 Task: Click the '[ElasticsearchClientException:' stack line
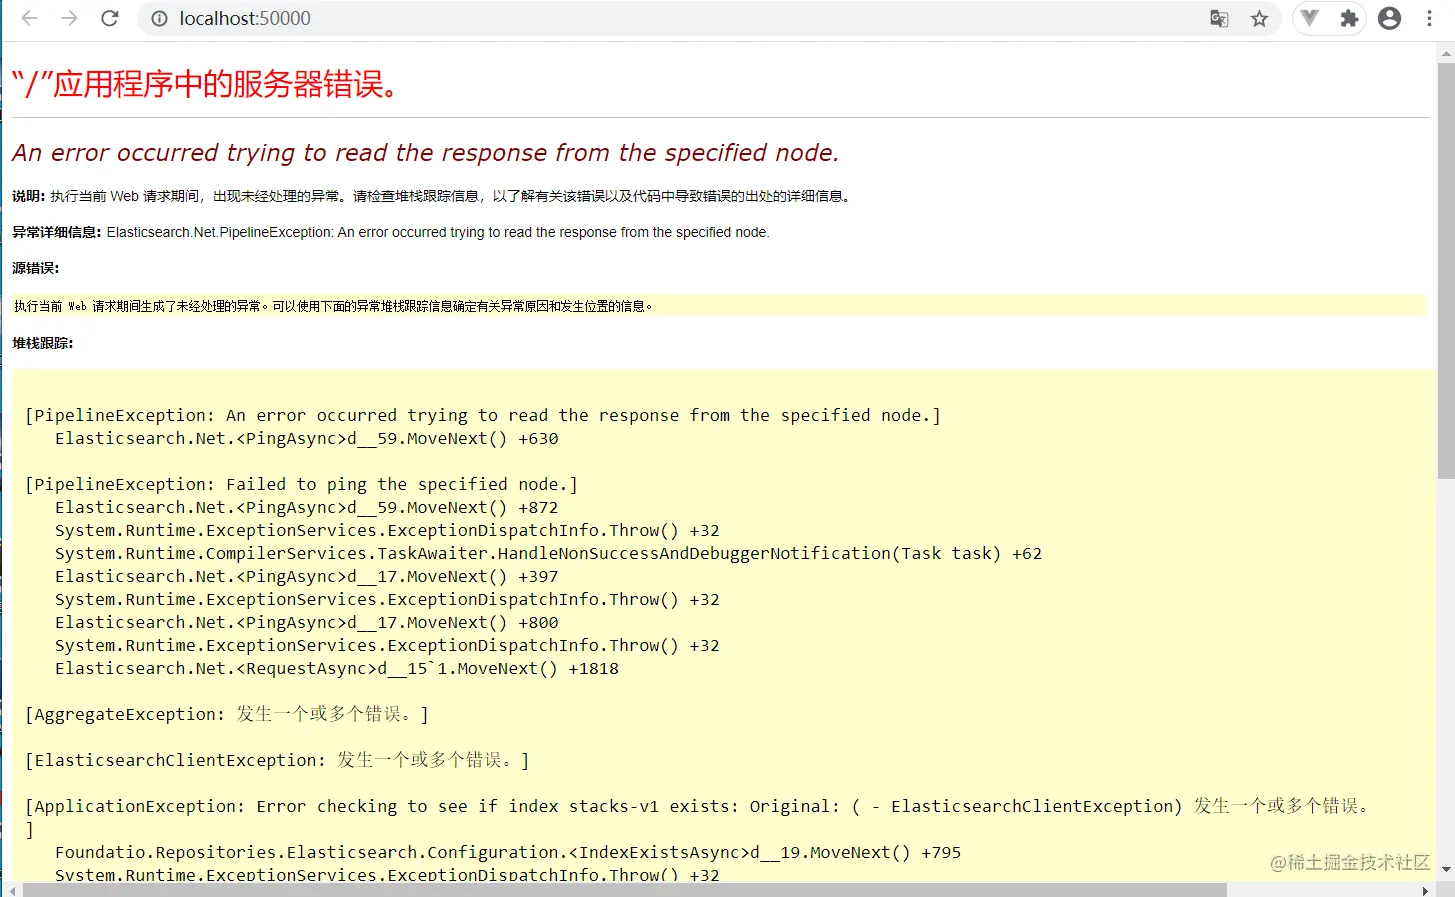coord(277,760)
